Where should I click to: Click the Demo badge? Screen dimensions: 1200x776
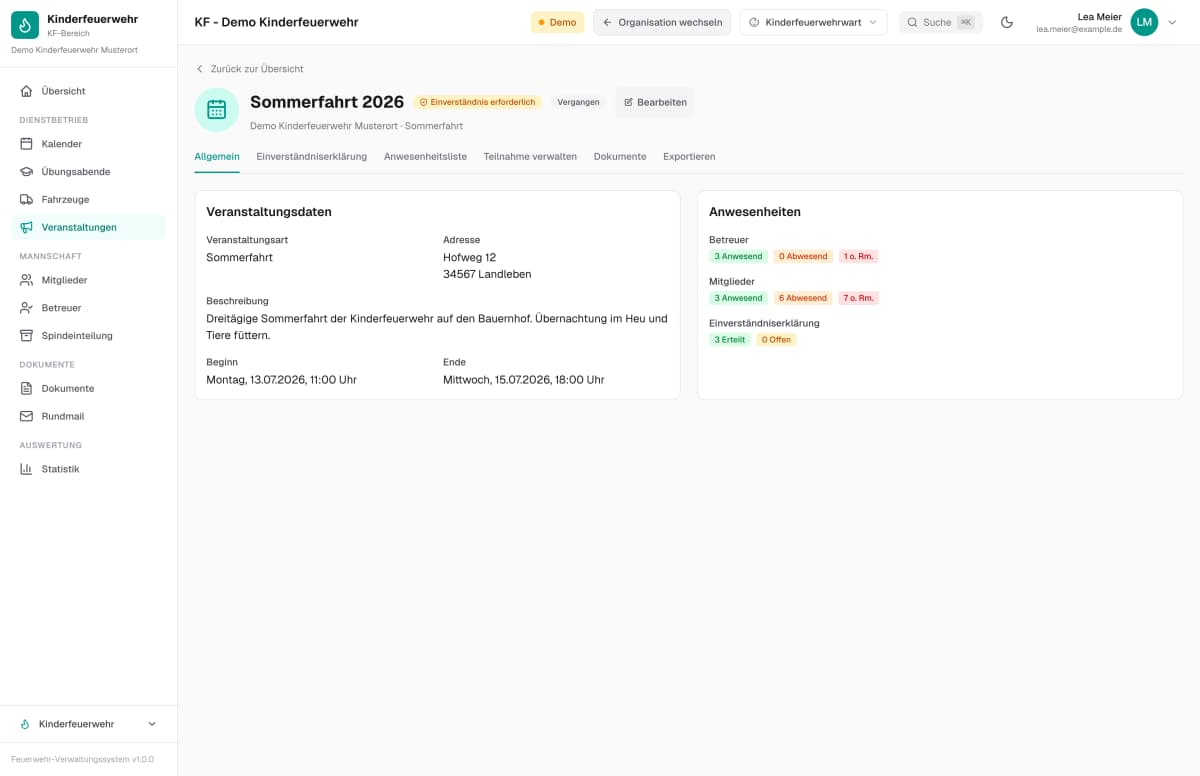pyautogui.click(x=557, y=22)
